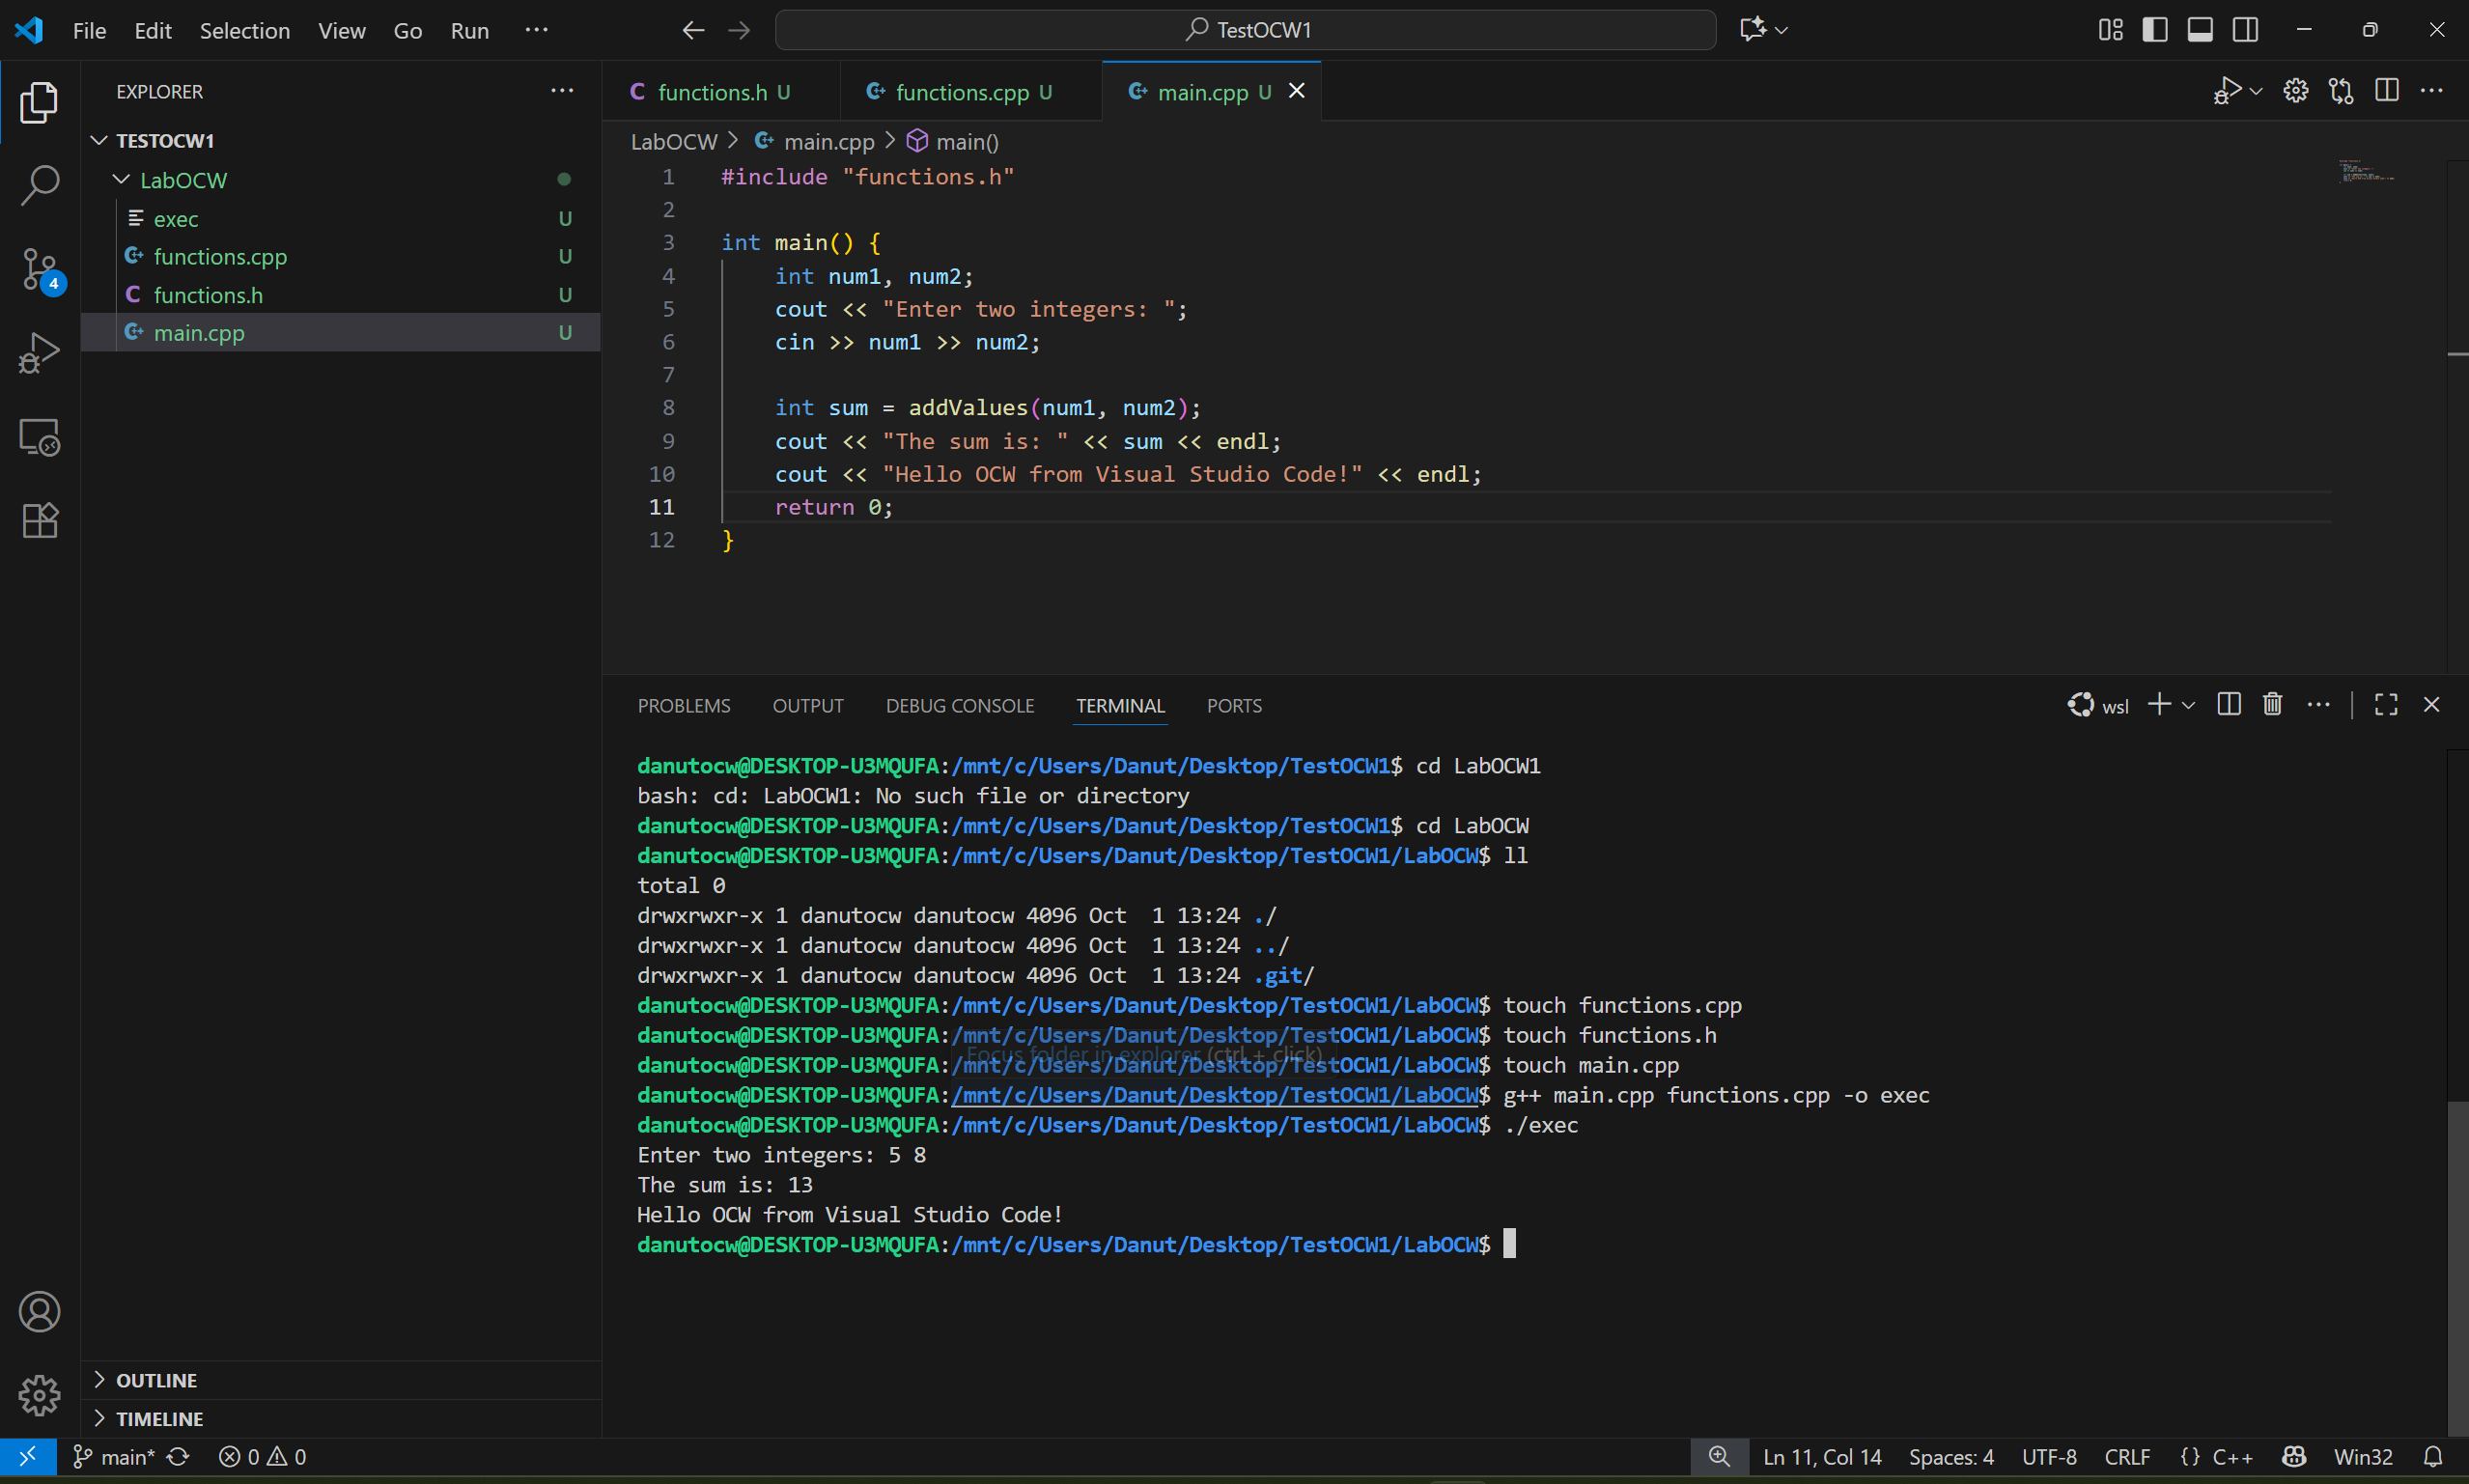Image resolution: width=2469 pixels, height=1484 pixels.
Task: Toggle primary side bar visibility
Action: 2155,30
